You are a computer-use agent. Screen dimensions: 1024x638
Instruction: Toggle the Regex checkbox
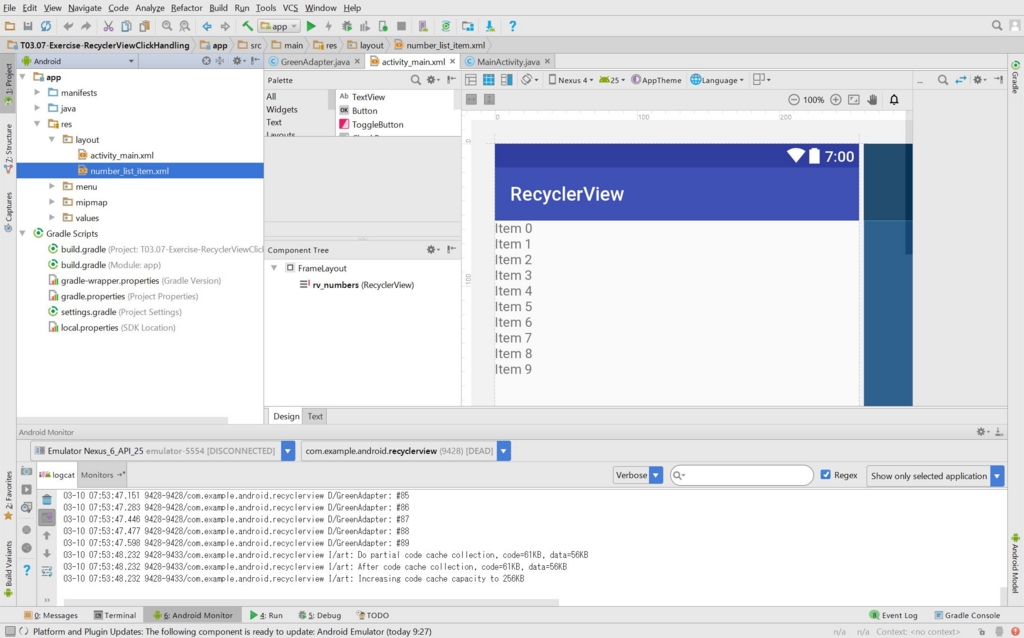click(825, 475)
